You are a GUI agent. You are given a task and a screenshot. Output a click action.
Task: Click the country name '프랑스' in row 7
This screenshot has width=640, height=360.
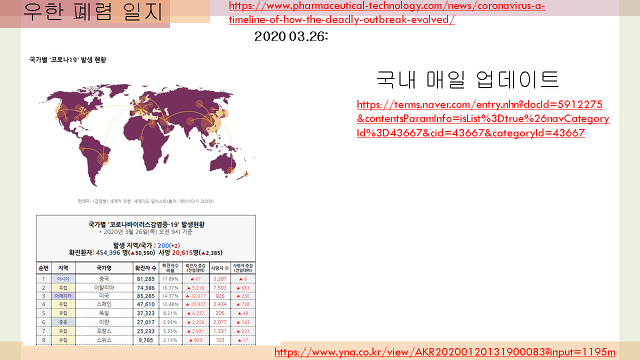(104, 331)
